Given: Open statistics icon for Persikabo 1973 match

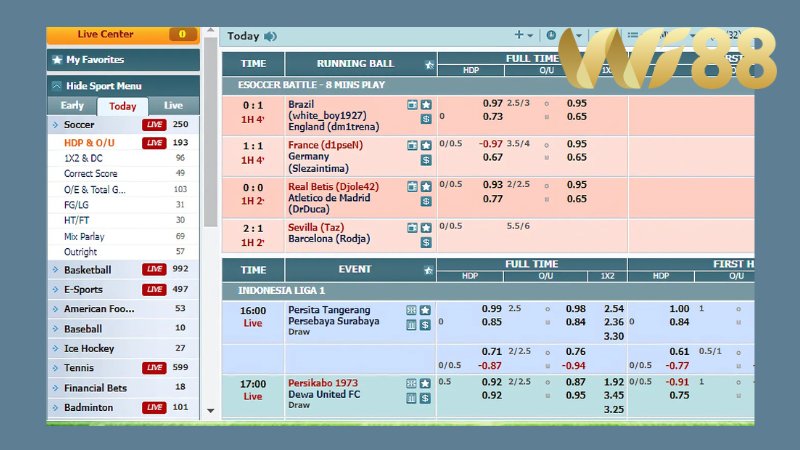Looking at the screenshot, I should tap(412, 397).
